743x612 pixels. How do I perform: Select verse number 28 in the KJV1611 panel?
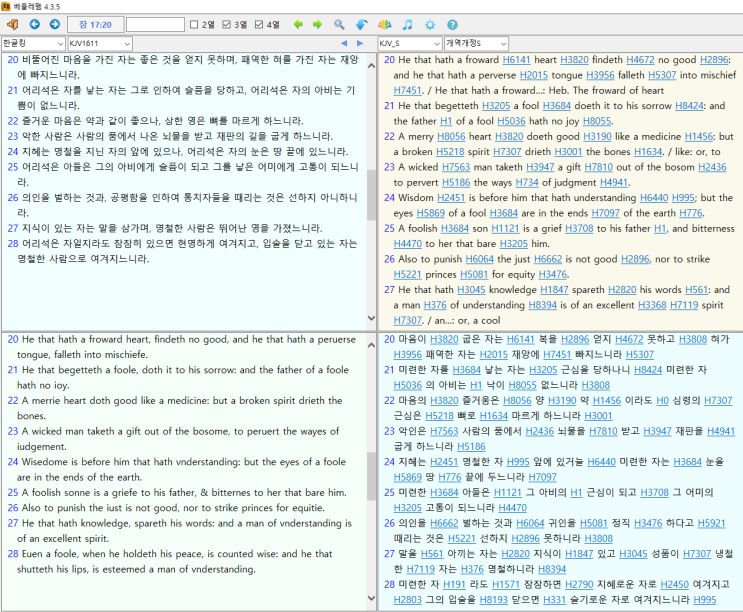coord(13,554)
